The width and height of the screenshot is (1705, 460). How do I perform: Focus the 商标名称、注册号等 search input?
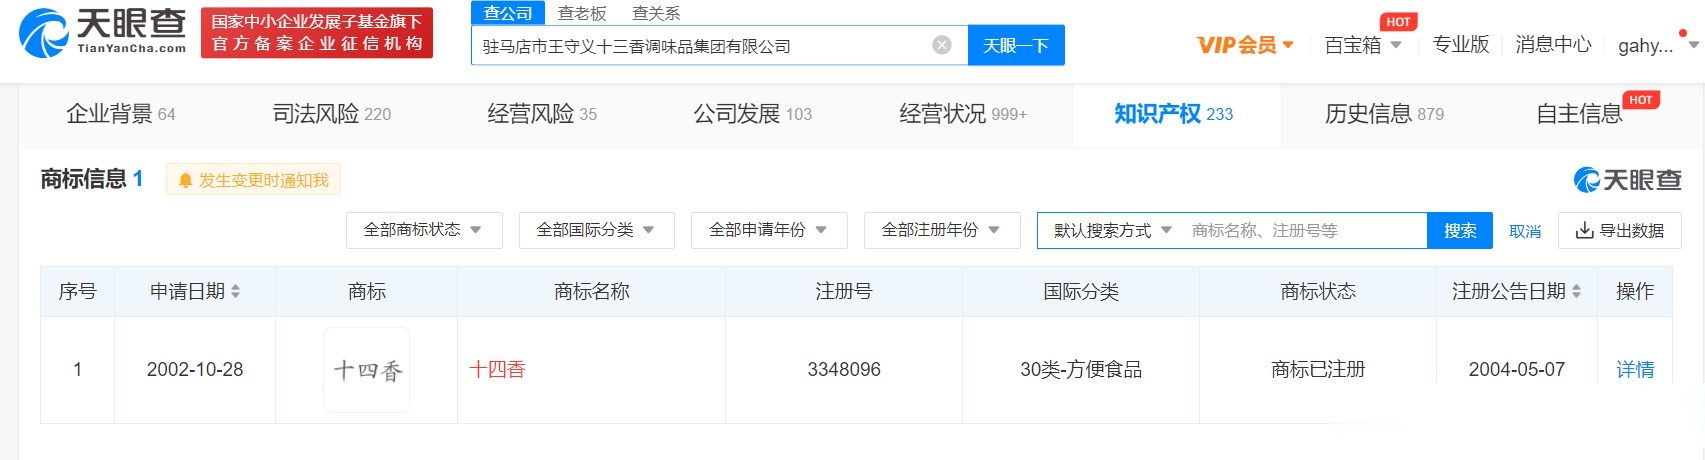pos(1305,230)
